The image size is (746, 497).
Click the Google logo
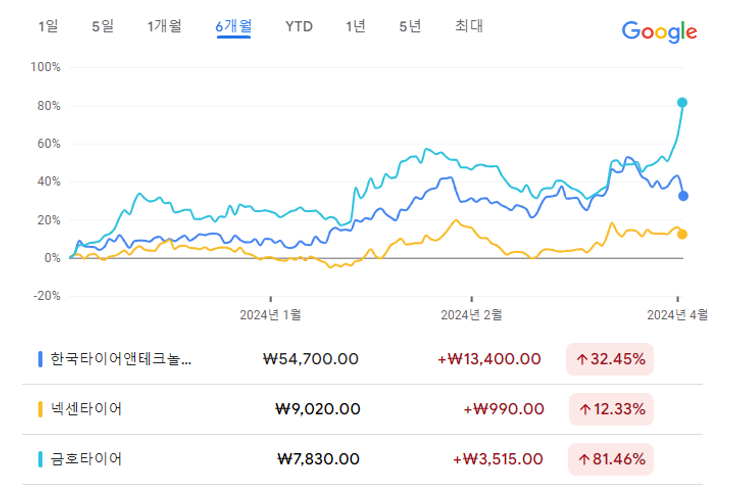pyautogui.click(x=659, y=32)
